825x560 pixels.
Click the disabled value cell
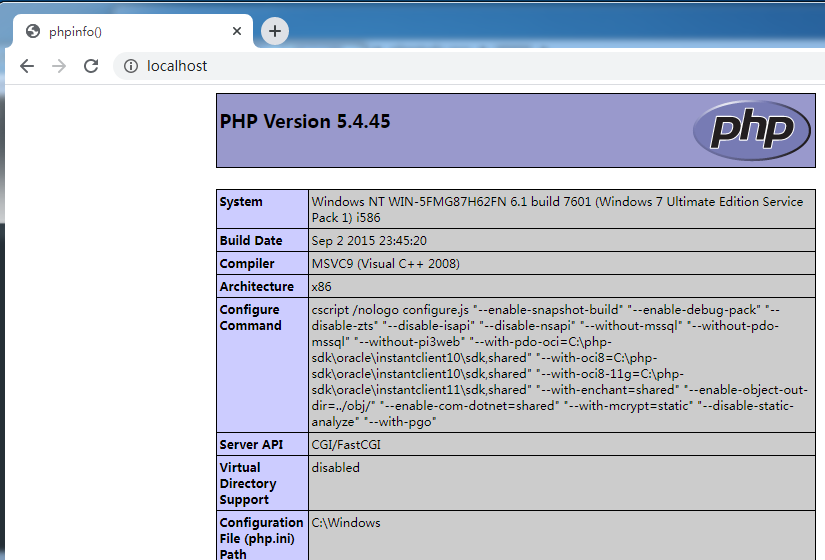click(x=562, y=483)
